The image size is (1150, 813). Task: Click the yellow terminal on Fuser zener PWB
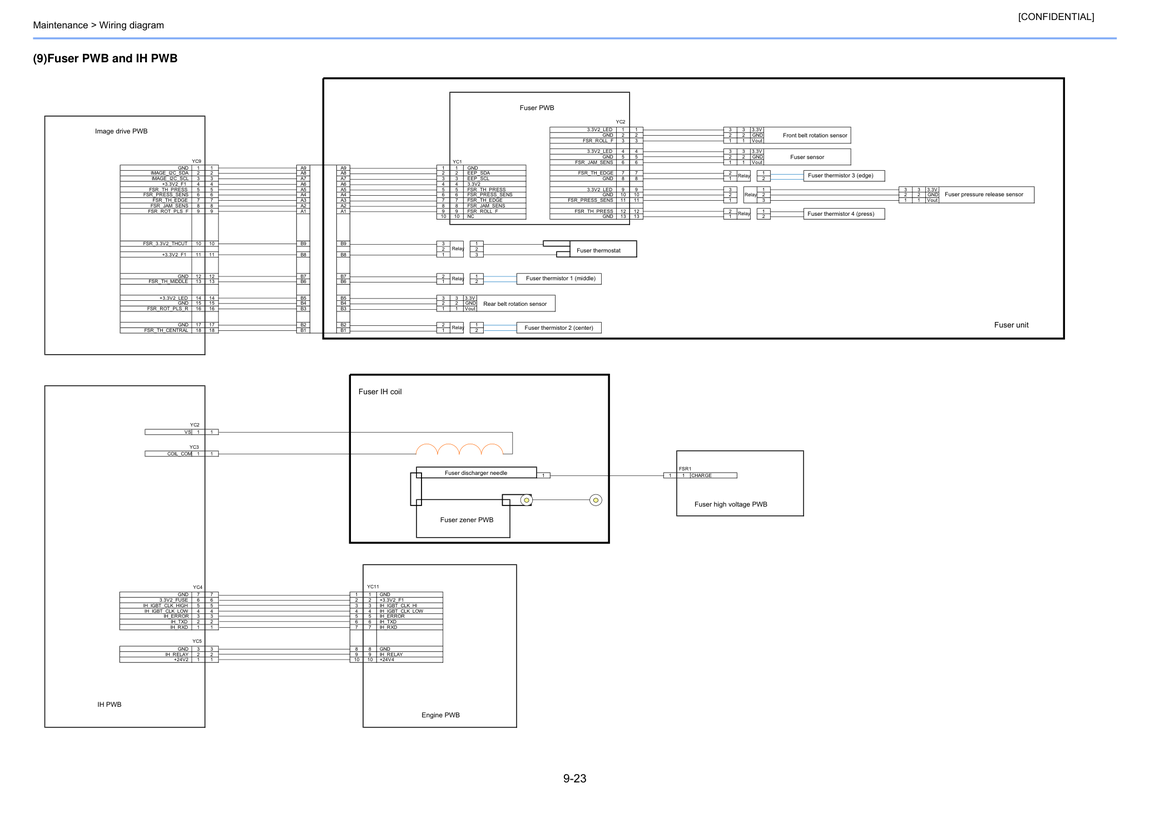coord(526,500)
